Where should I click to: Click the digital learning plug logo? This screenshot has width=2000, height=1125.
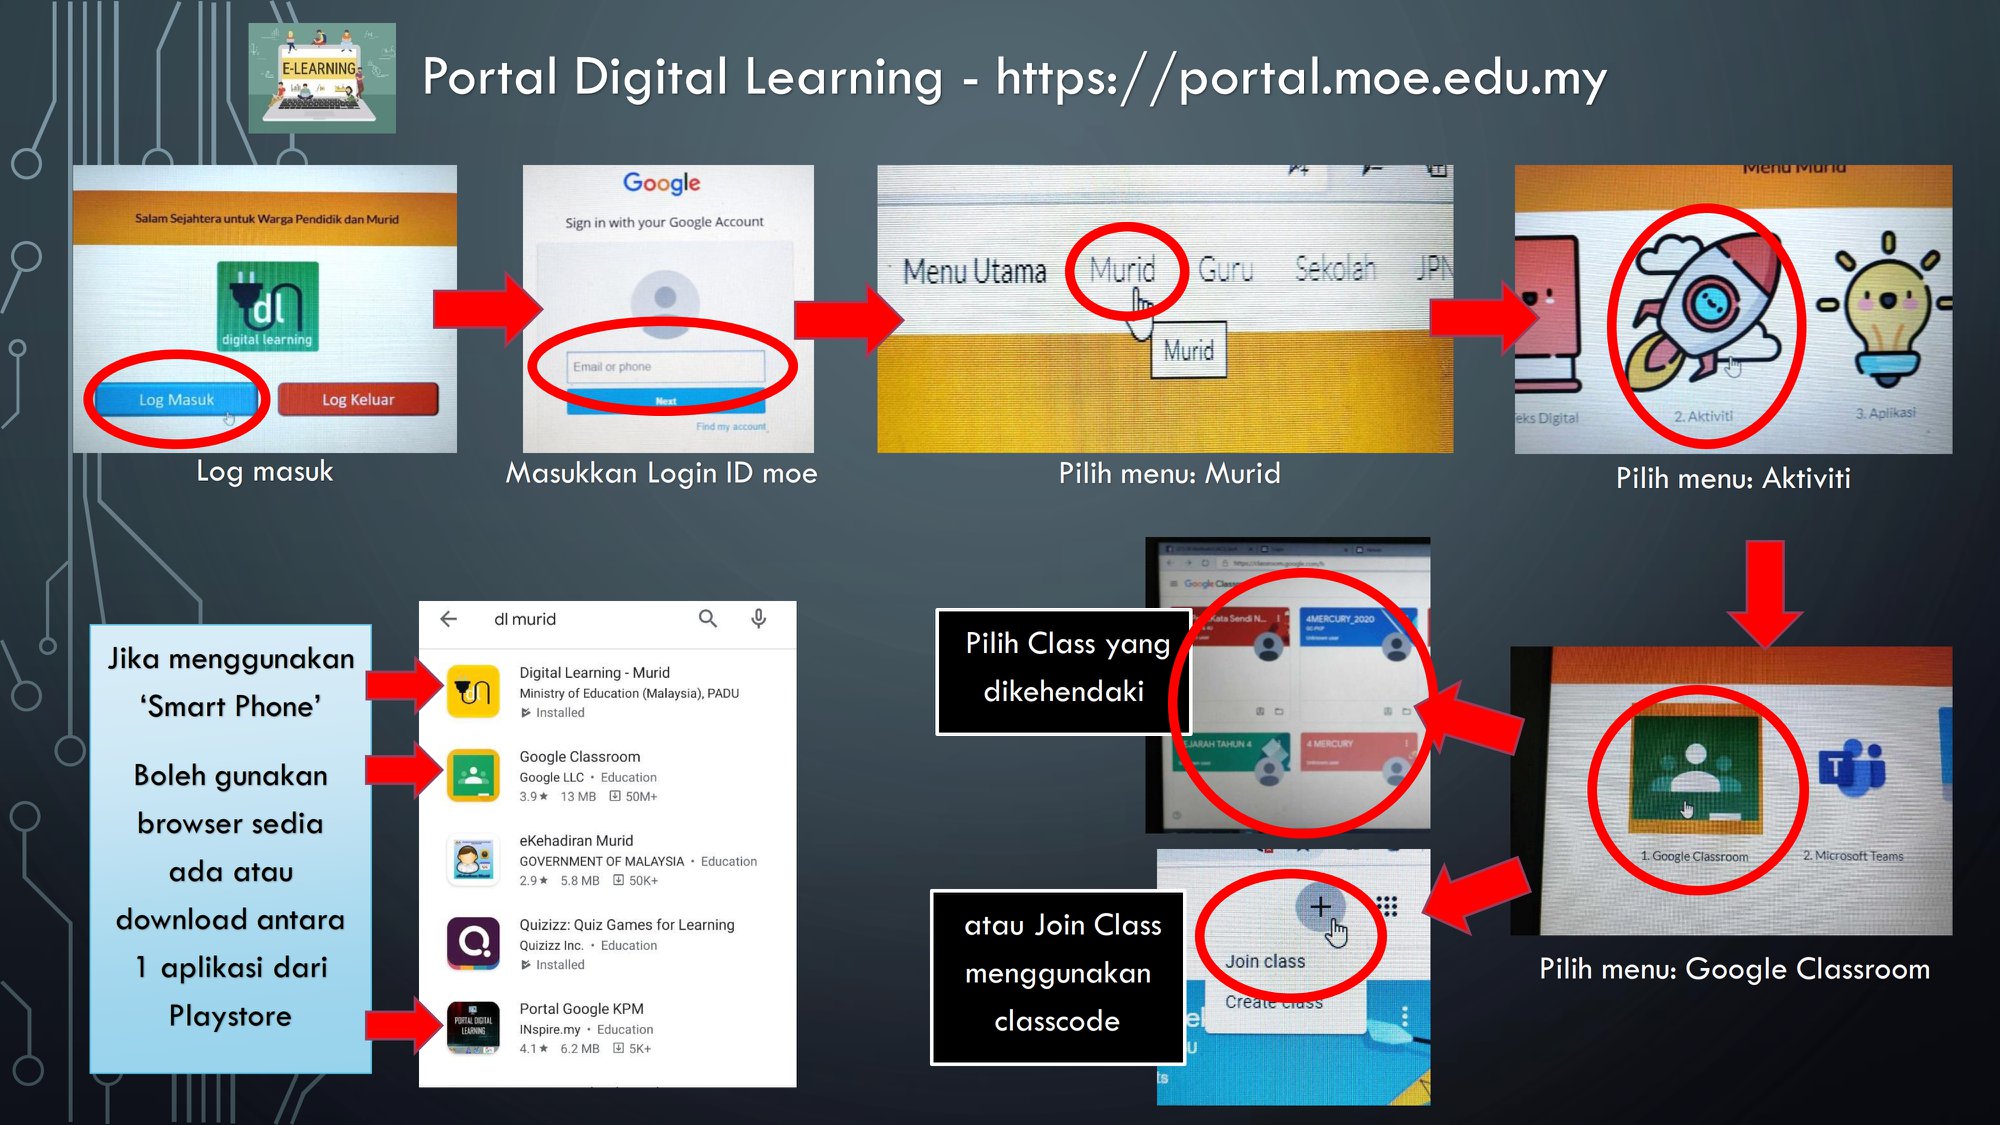[x=268, y=306]
